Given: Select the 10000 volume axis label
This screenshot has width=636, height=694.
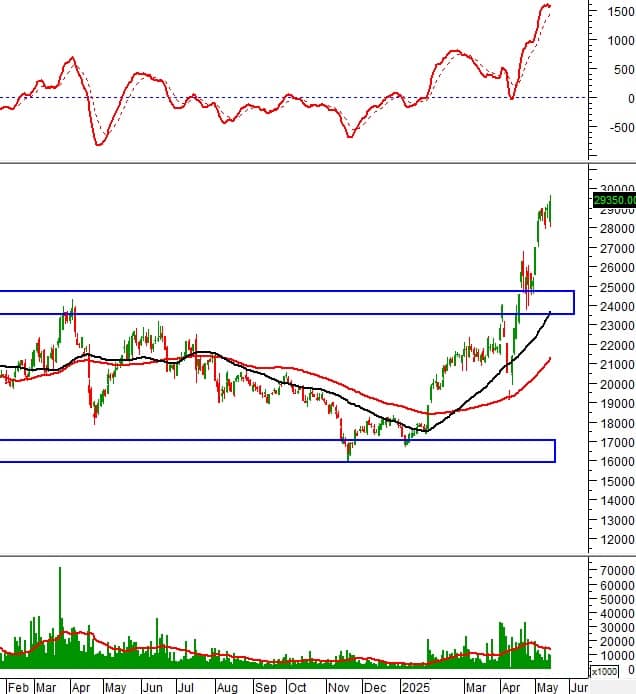Looking at the screenshot, I should tap(617, 656).
